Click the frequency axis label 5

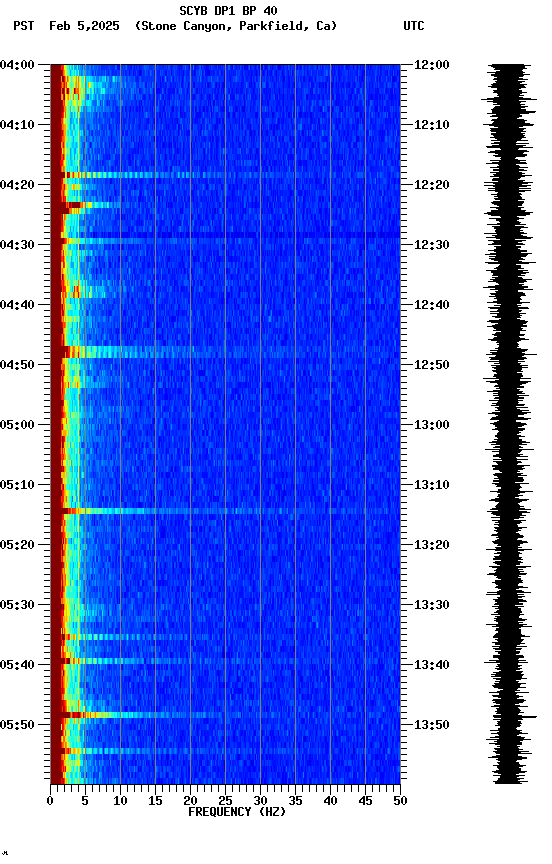tap(85, 801)
